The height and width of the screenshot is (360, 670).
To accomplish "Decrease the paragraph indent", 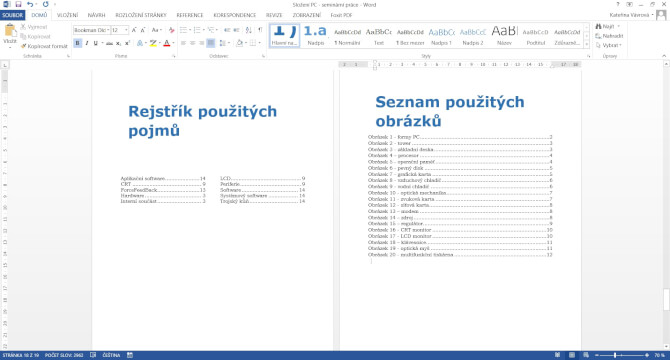I will click(227, 30).
